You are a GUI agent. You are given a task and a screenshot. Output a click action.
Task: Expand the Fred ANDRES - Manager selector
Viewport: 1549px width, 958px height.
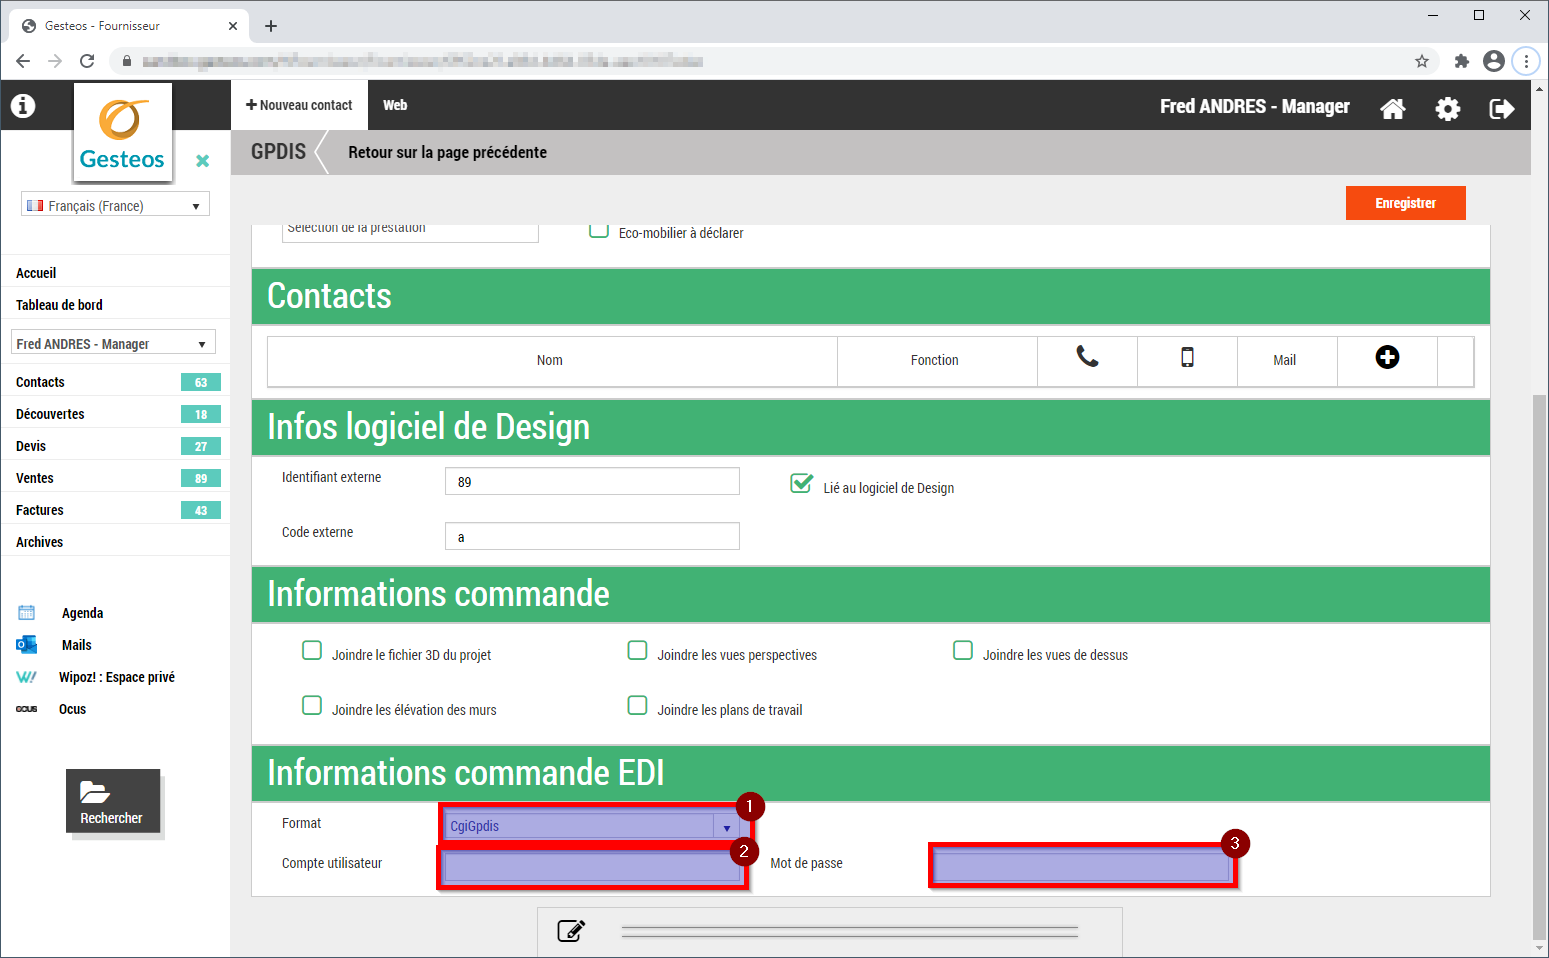tap(113, 343)
